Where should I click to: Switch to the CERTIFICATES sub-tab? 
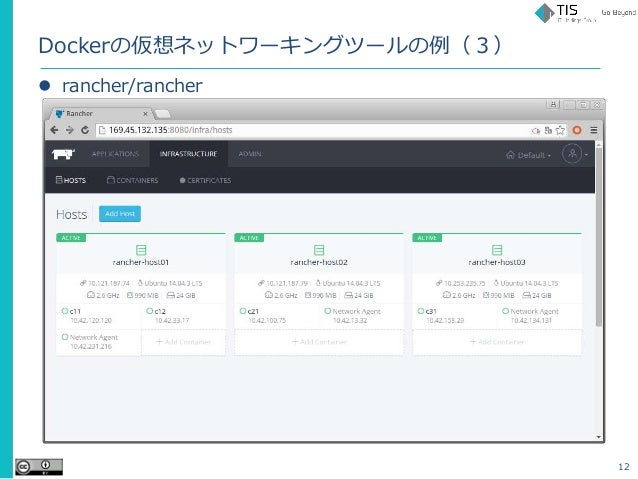point(205,180)
